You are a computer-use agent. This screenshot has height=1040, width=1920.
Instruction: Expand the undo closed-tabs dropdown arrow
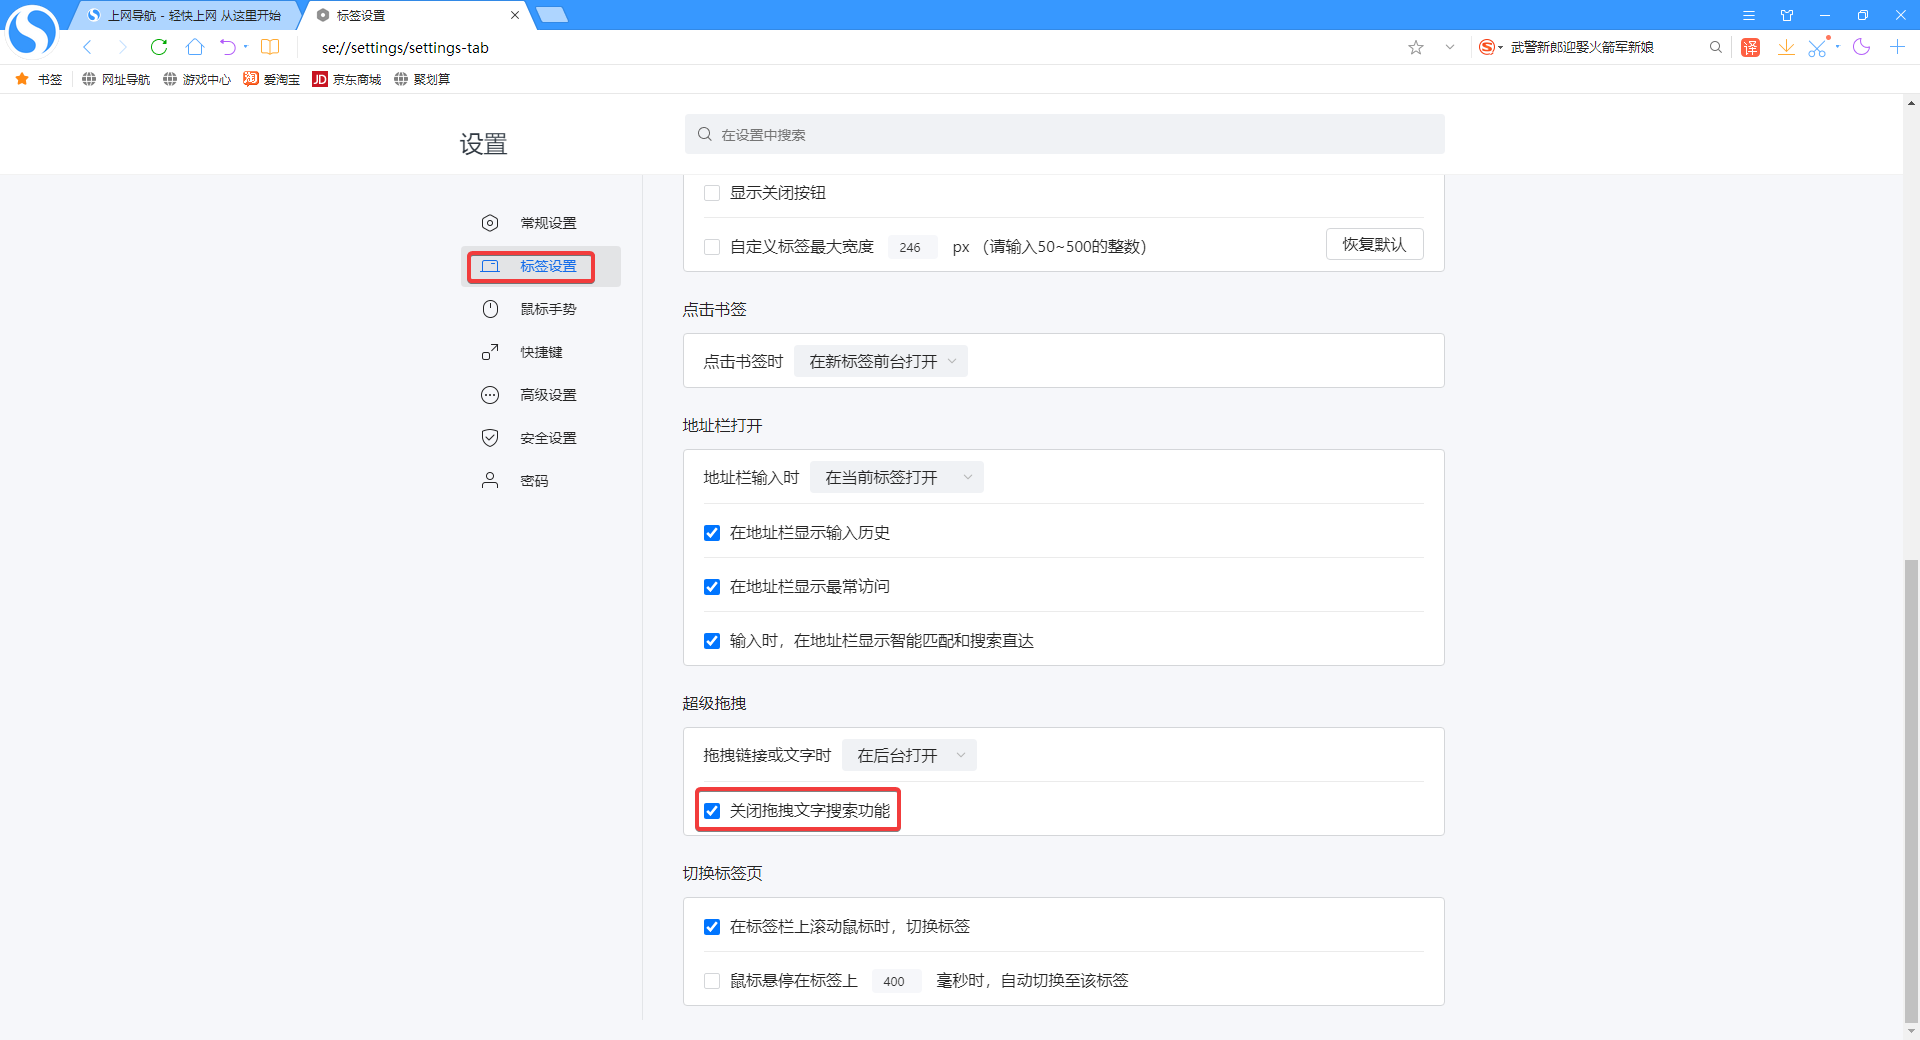point(246,47)
